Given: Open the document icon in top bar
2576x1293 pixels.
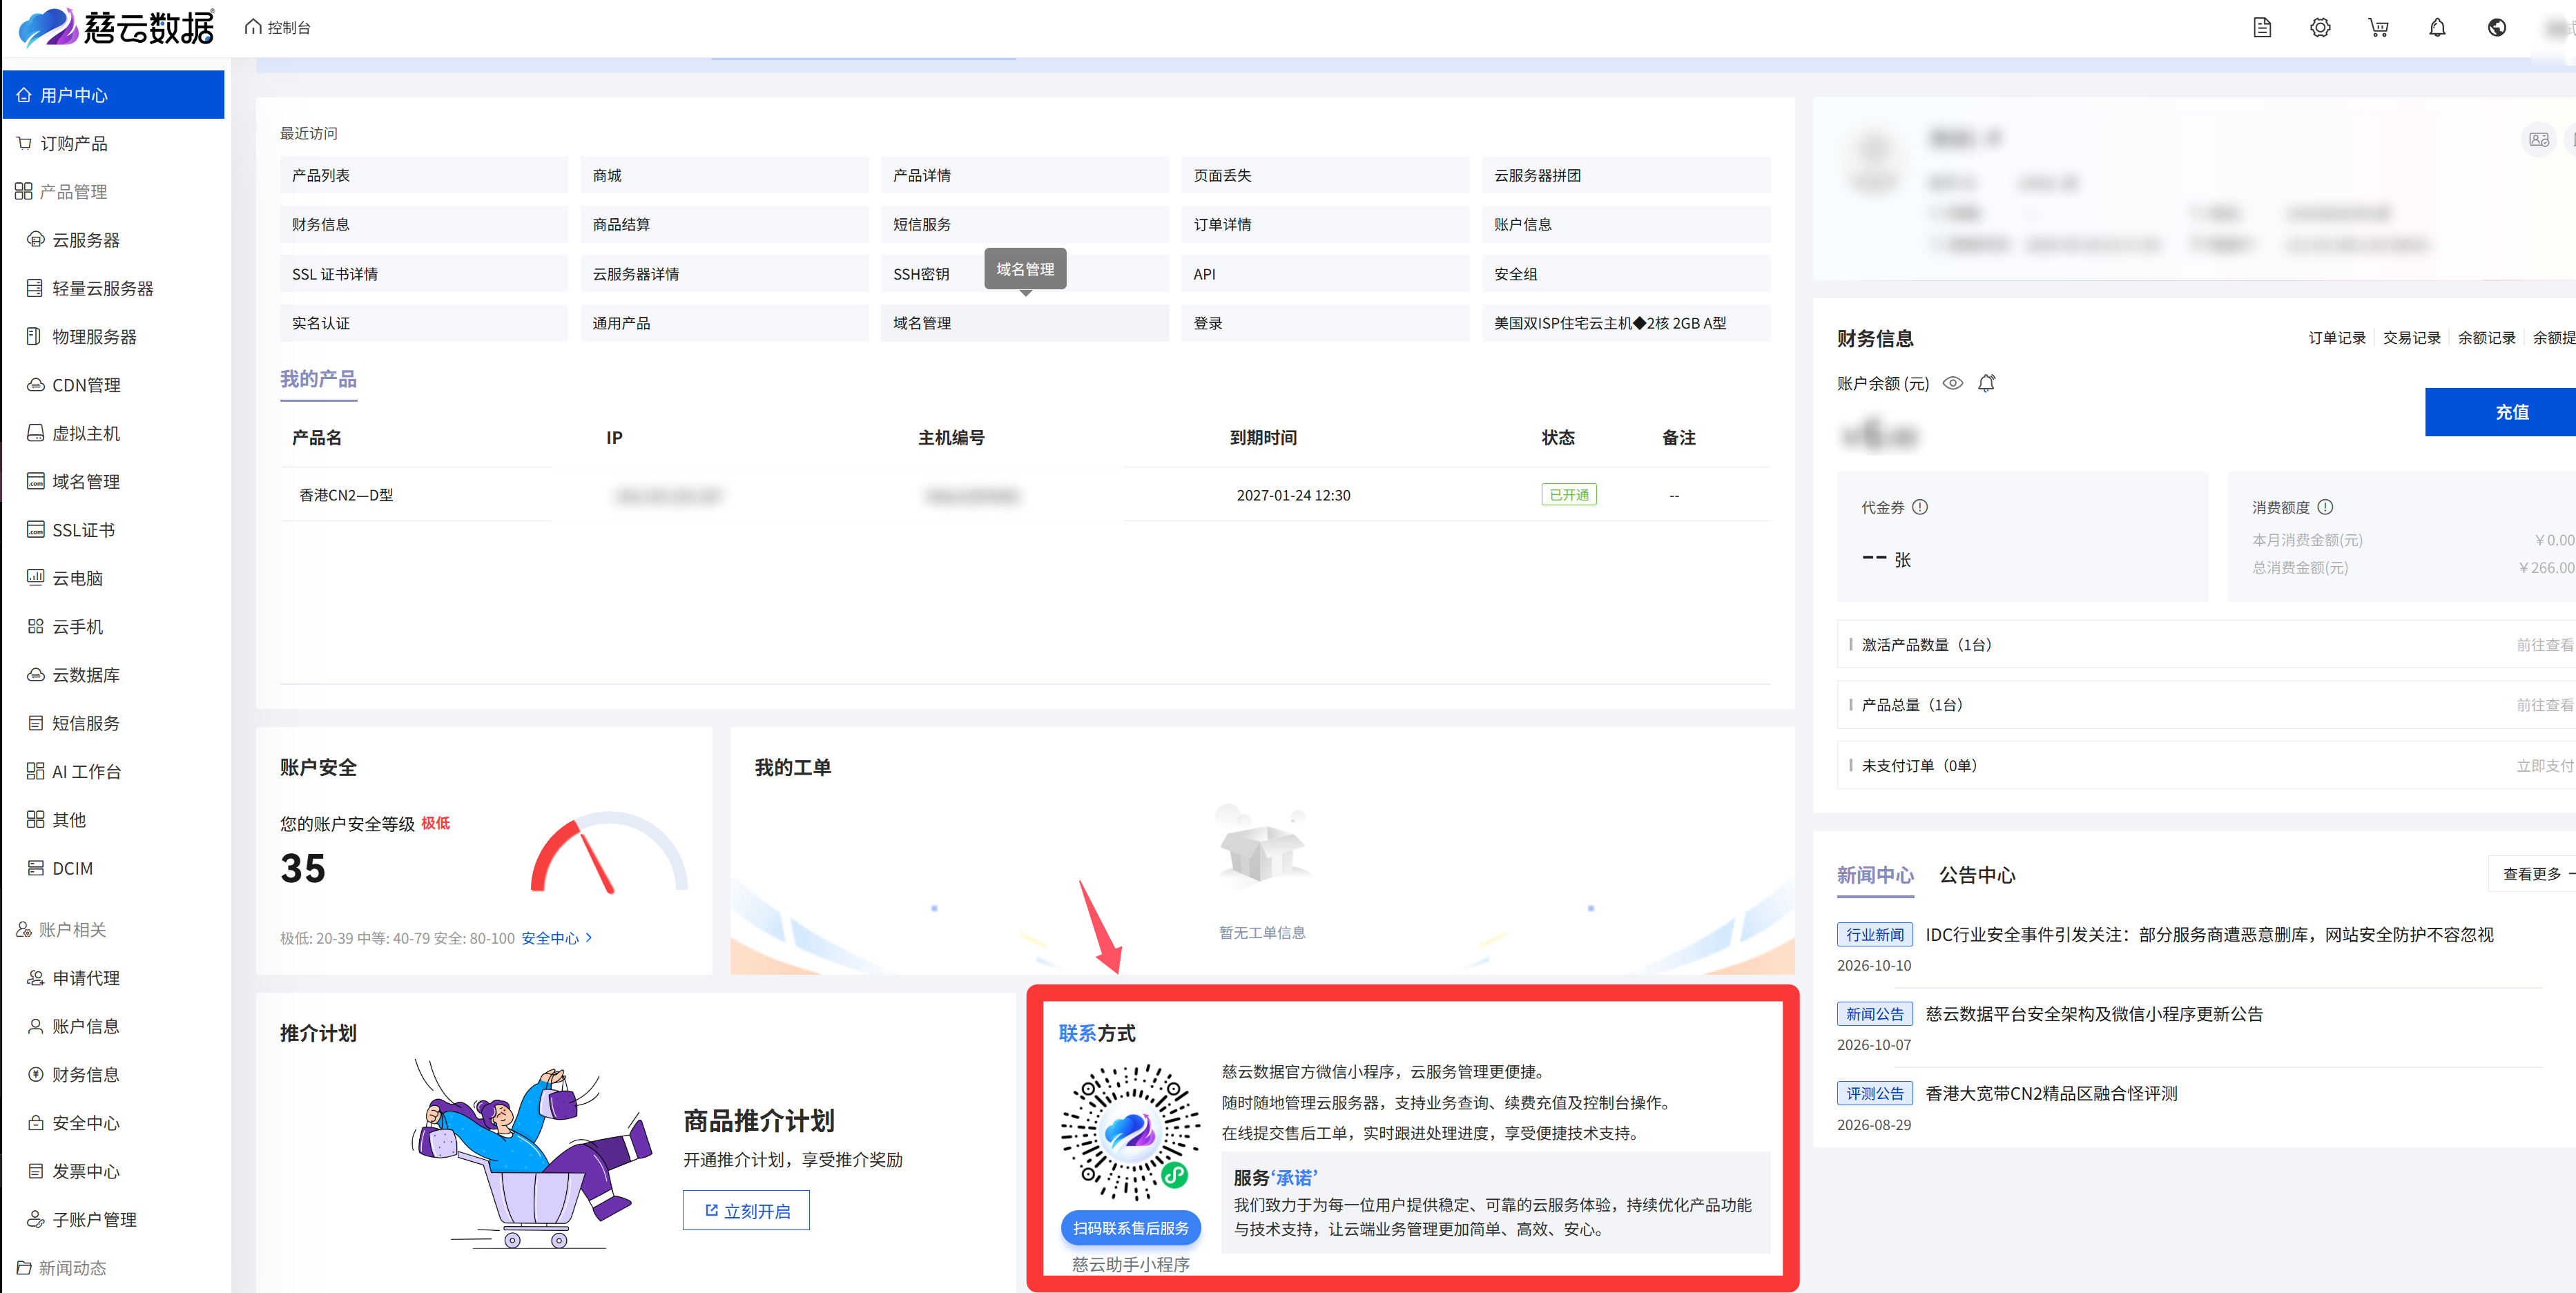Looking at the screenshot, I should point(2262,28).
